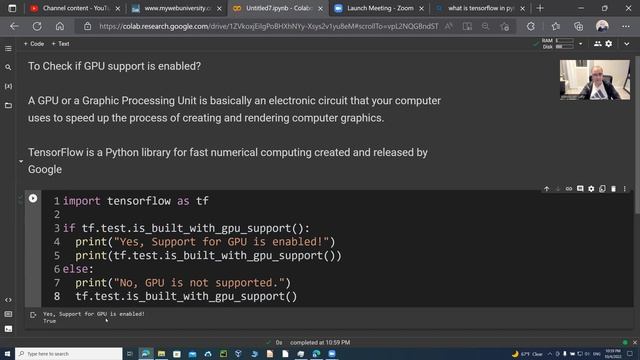Open browser collections icon
The height and width of the screenshot is (360, 640).
click(578, 27)
